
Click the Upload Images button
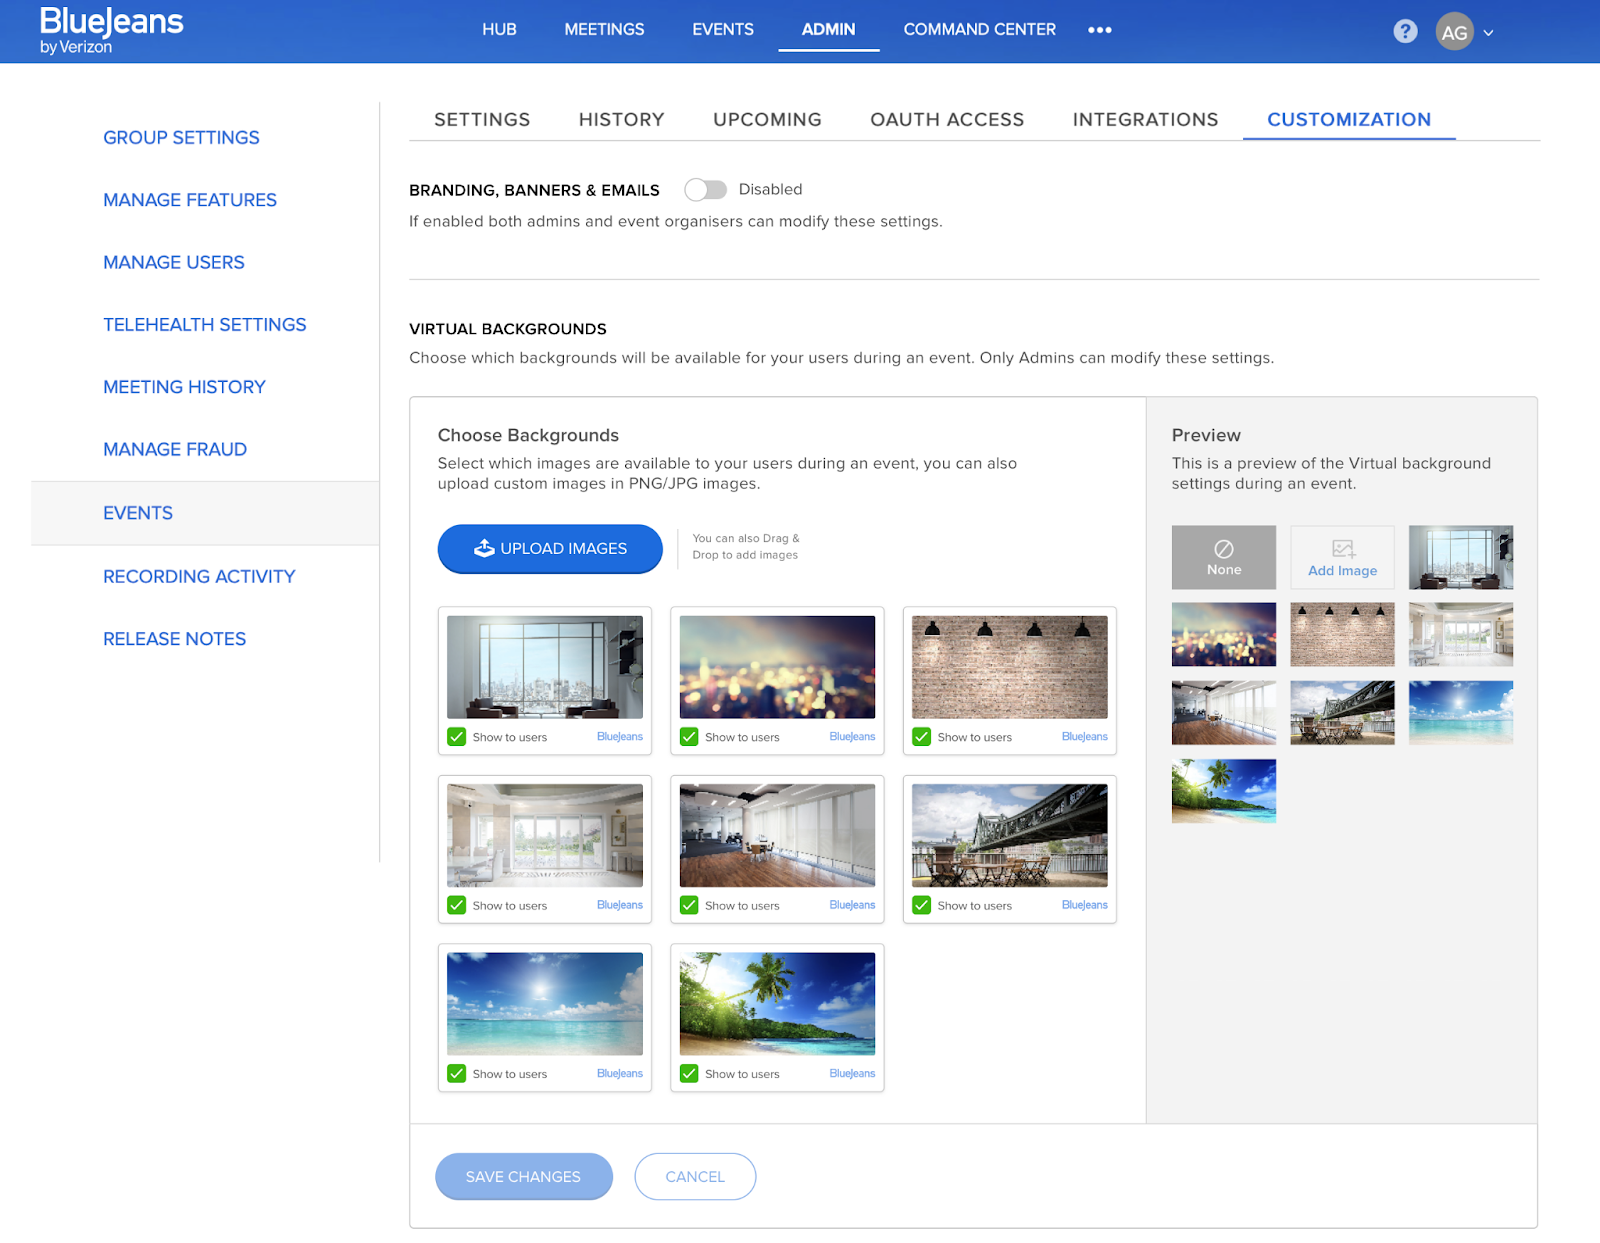(550, 548)
